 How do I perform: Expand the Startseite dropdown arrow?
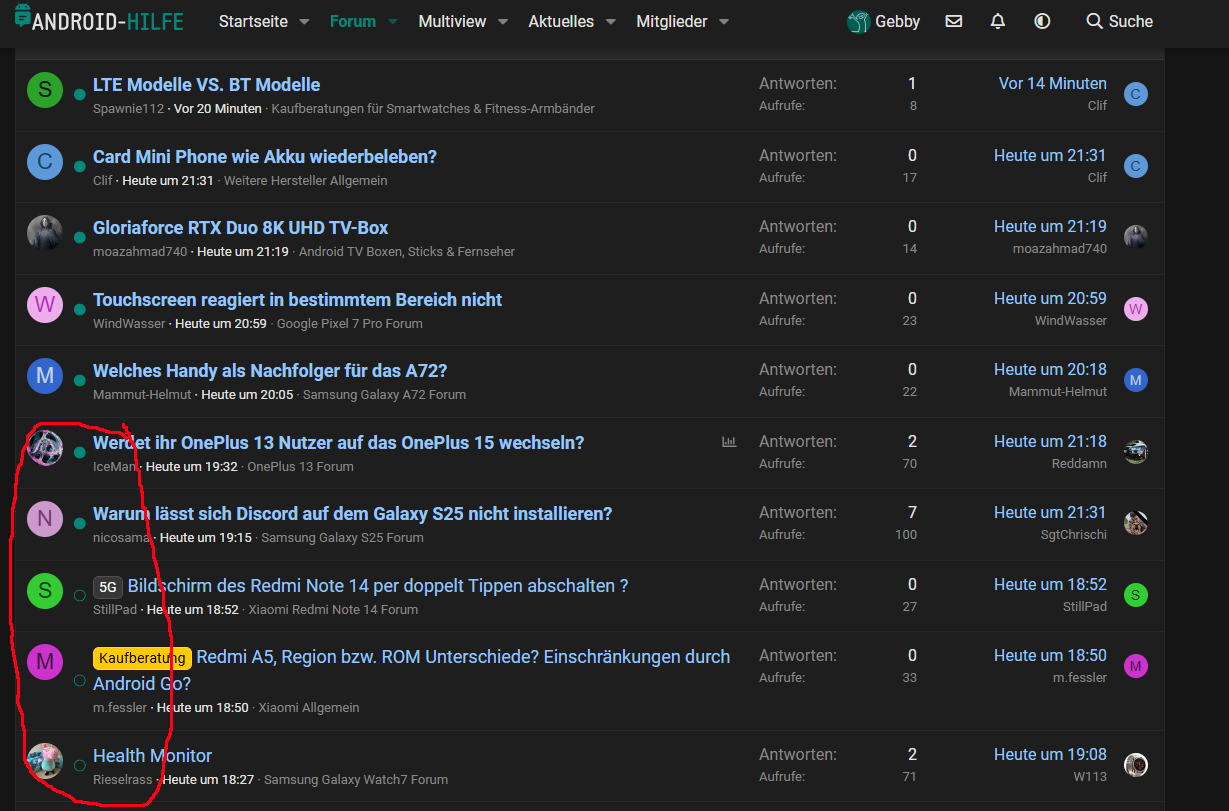[304, 22]
